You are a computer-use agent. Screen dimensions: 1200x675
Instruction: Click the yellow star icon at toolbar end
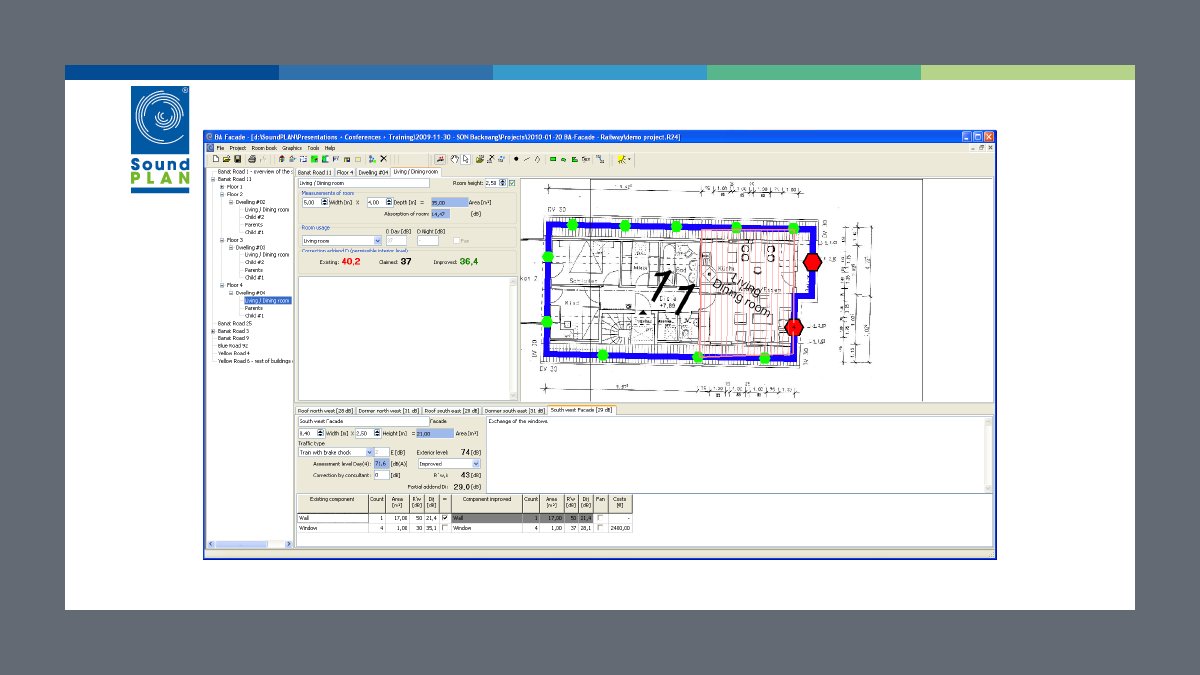pyautogui.click(x=621, y=158)
